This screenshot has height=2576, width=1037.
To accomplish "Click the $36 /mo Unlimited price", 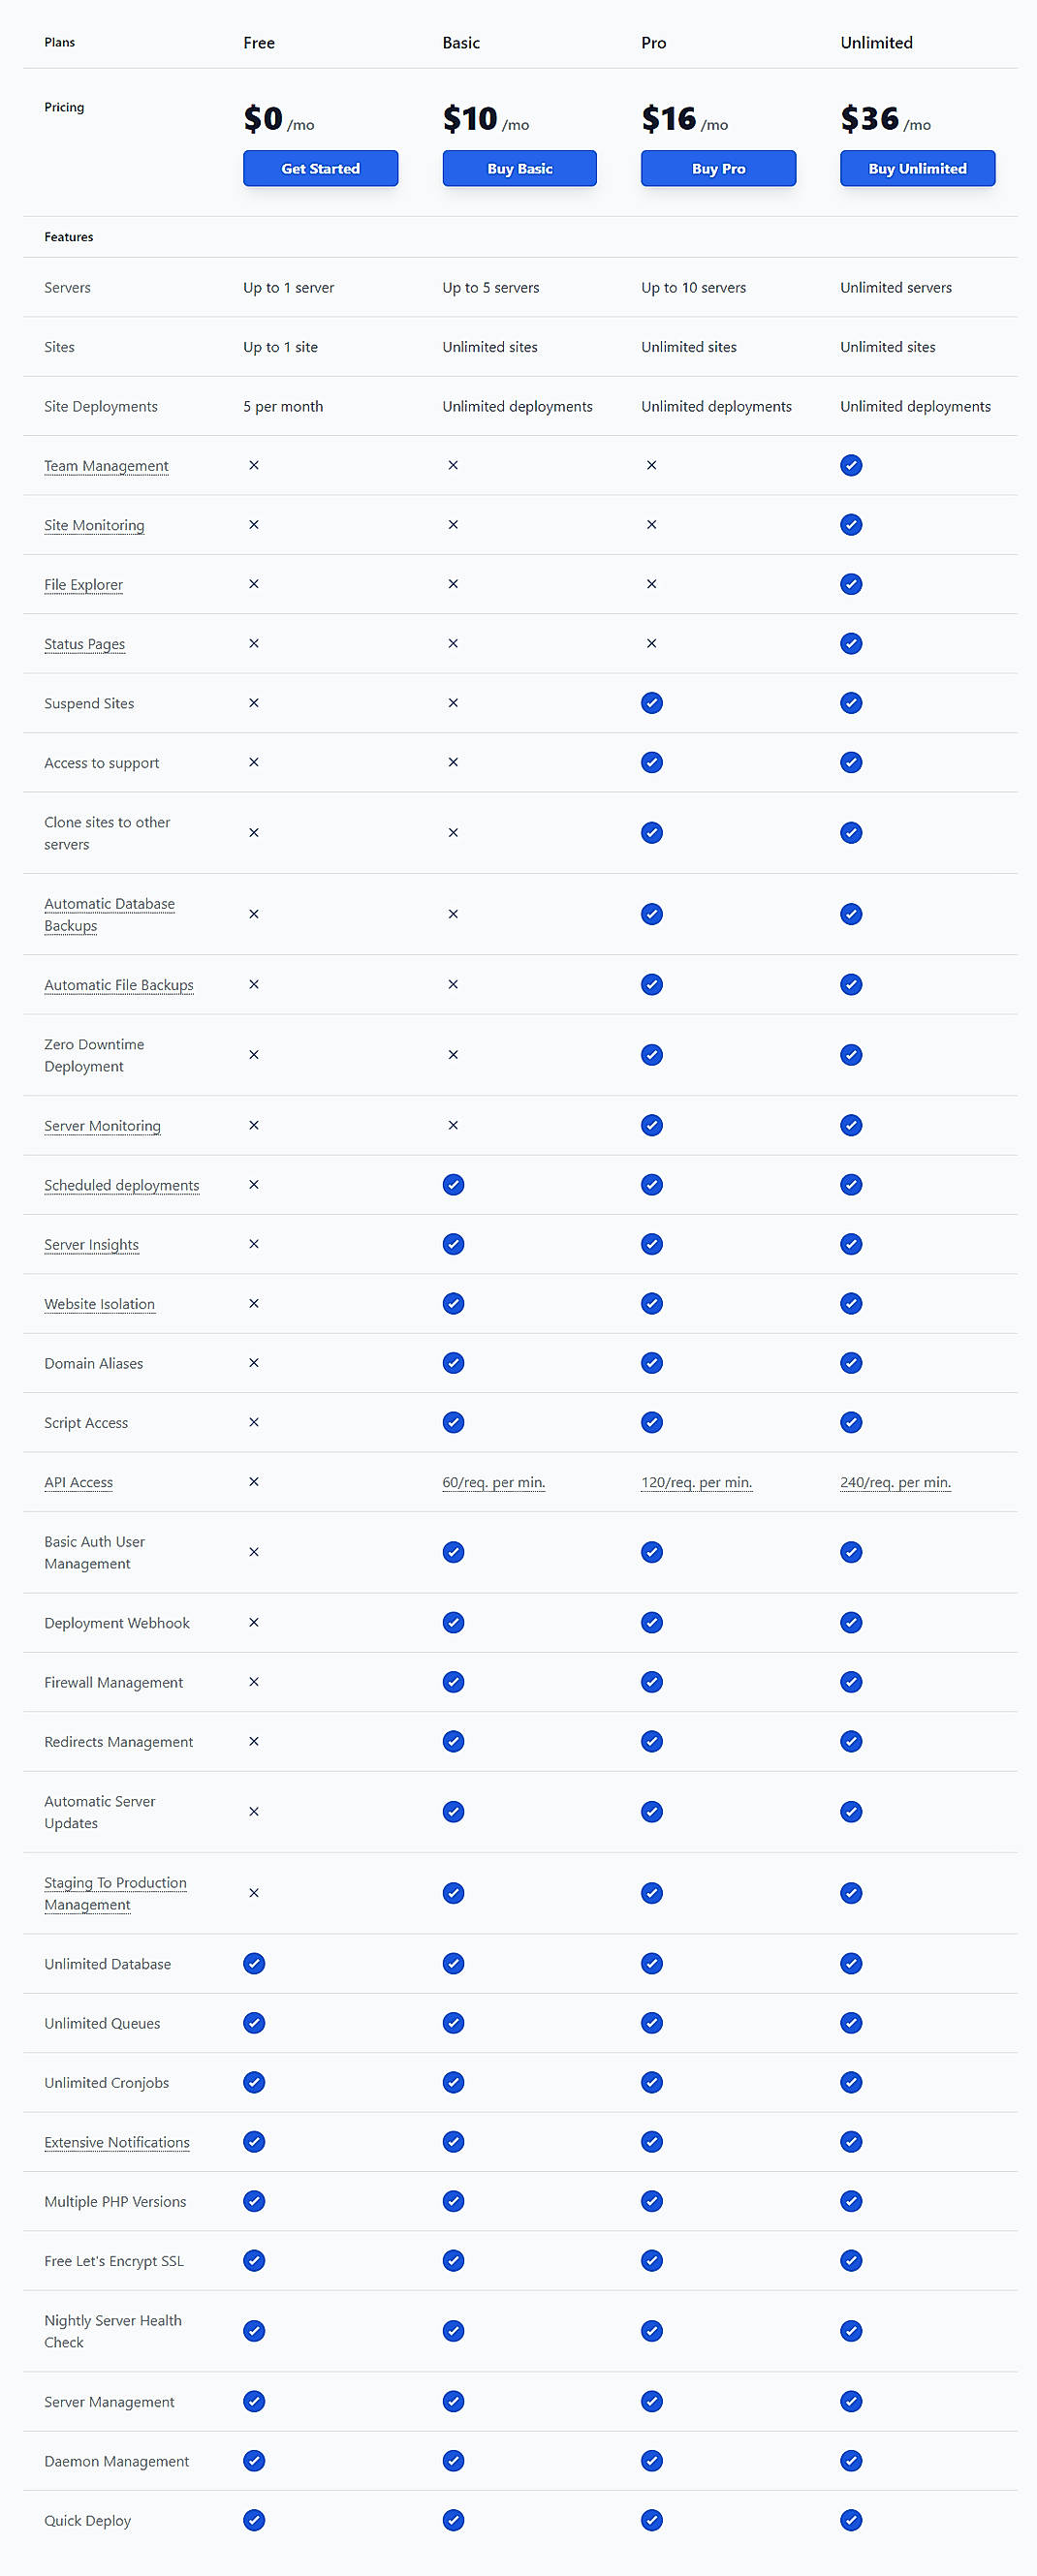I will 884,118.
